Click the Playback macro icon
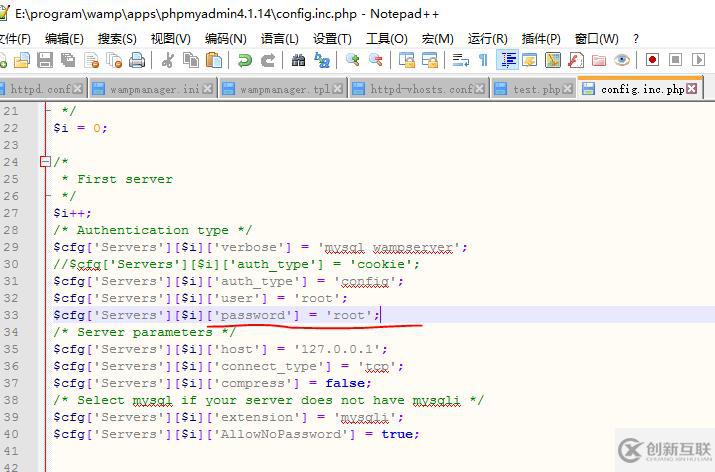 pyautogui.click(x=699, y=60)
